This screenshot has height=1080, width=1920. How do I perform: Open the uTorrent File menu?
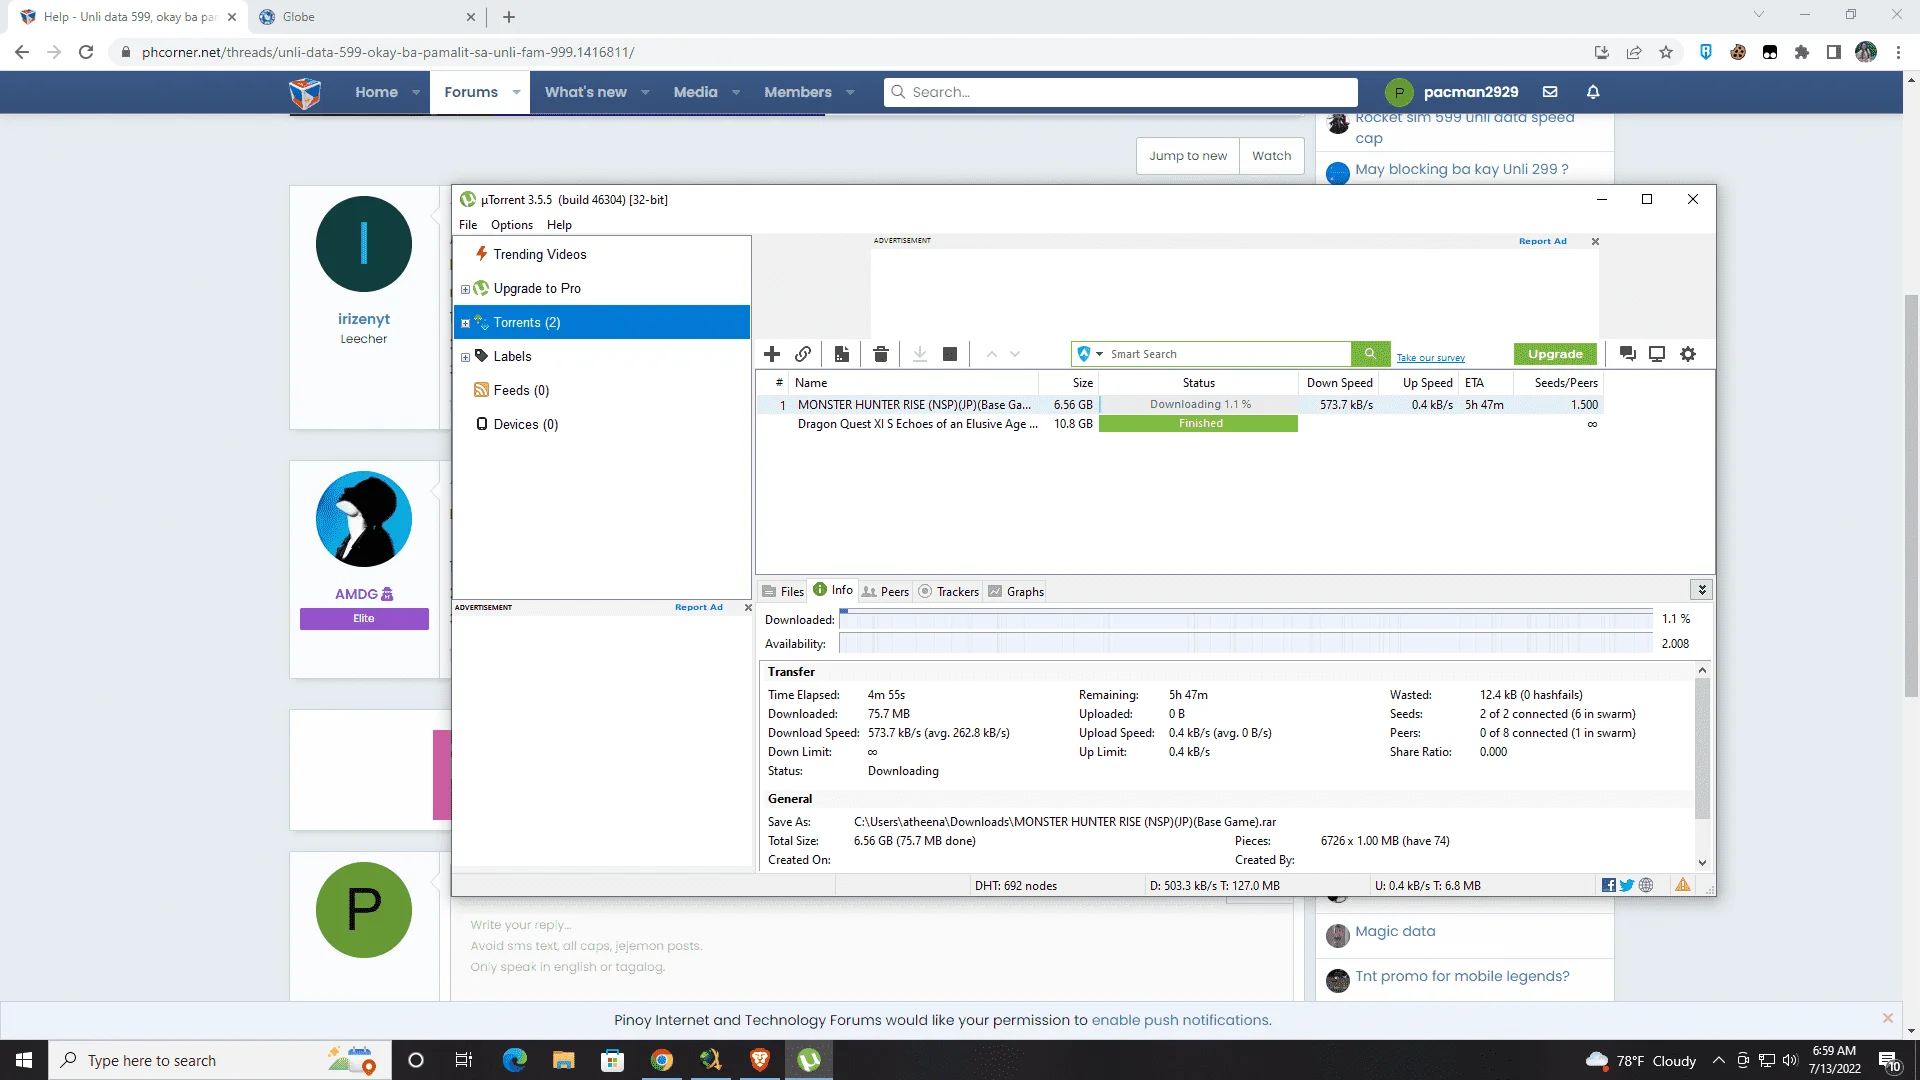[468, 225]
